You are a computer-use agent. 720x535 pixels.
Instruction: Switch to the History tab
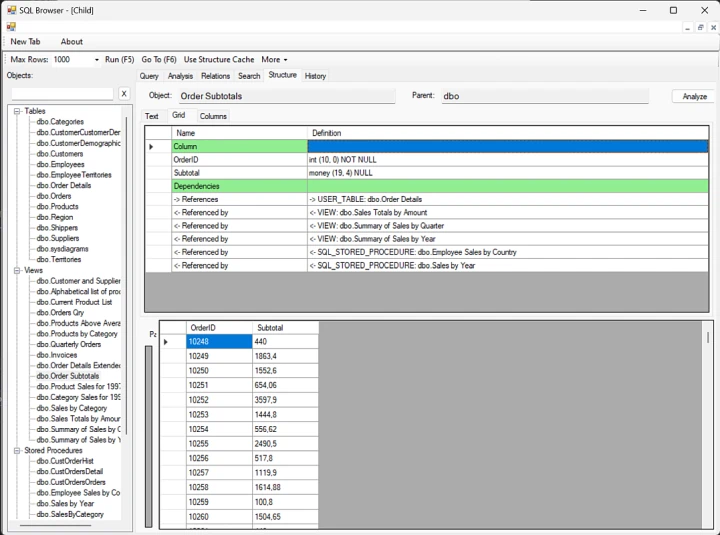tap(315, 76)
